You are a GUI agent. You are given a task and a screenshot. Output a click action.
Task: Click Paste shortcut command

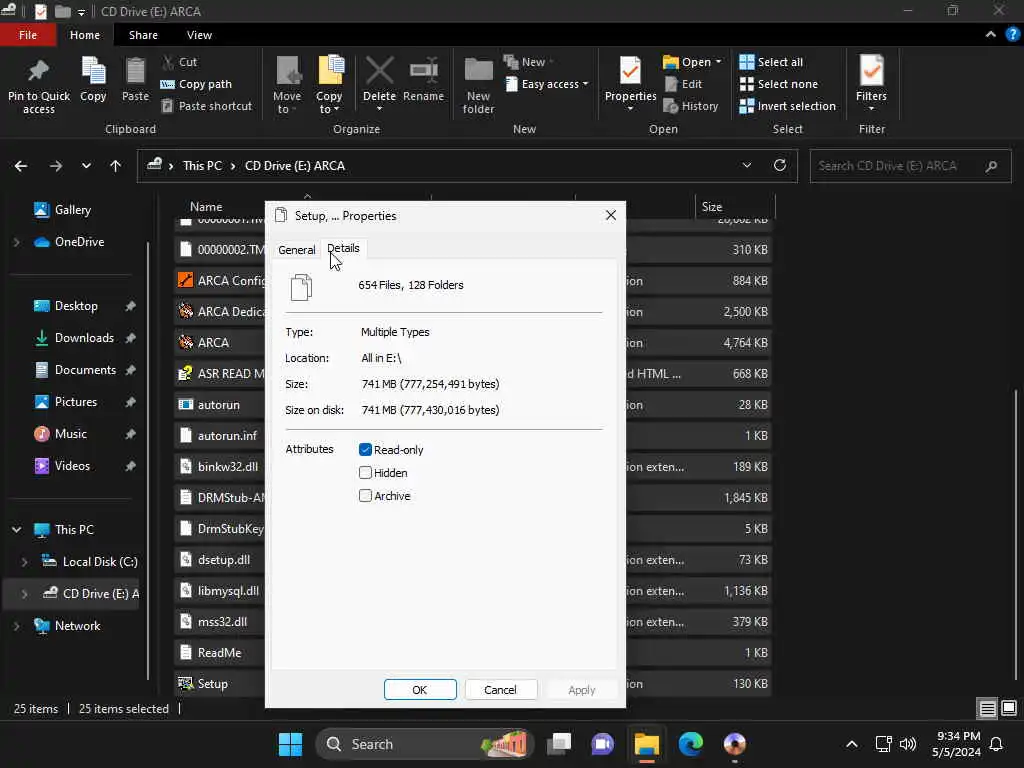[206, 106]
